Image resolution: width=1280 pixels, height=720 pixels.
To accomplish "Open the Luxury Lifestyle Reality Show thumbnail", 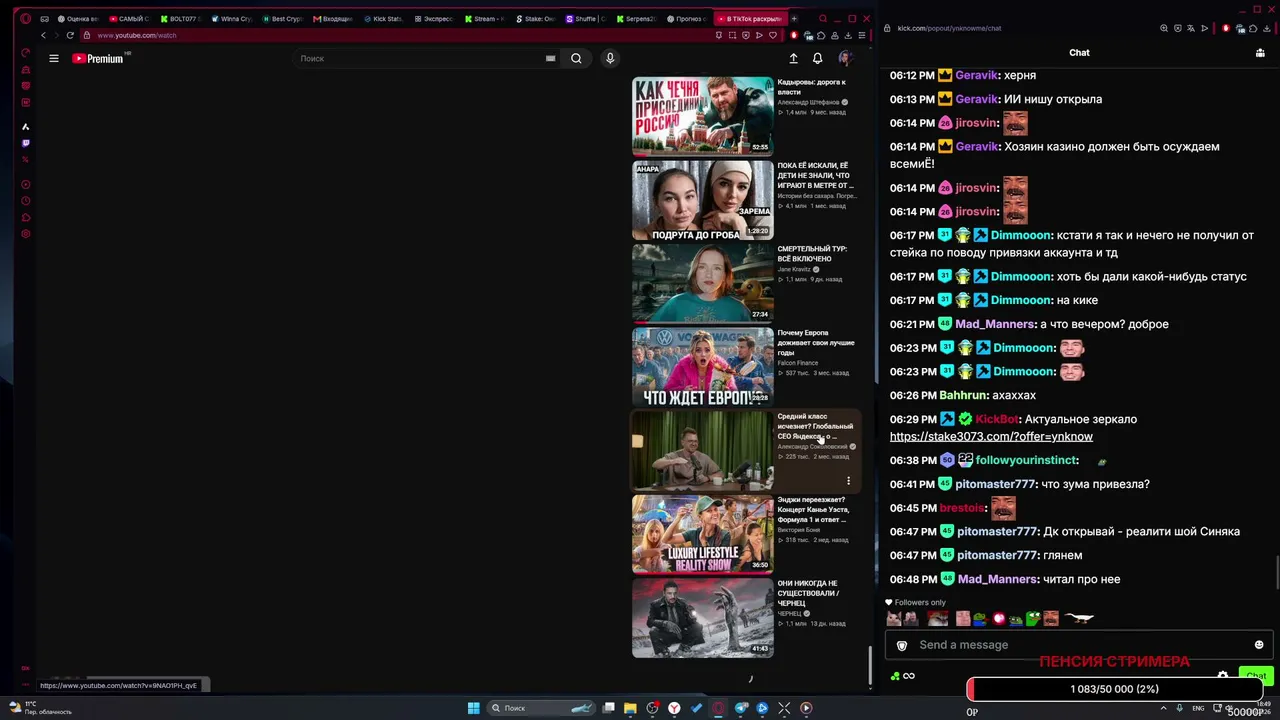I will click(702, 534).
